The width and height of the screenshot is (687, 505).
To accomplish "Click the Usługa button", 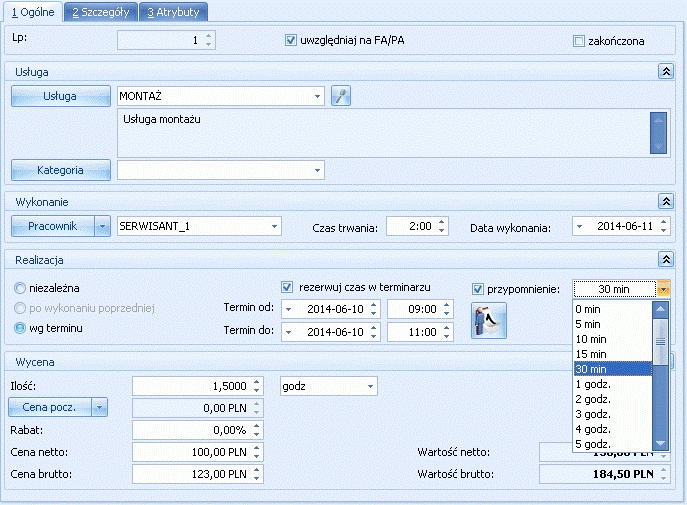I will click(60, 96).
